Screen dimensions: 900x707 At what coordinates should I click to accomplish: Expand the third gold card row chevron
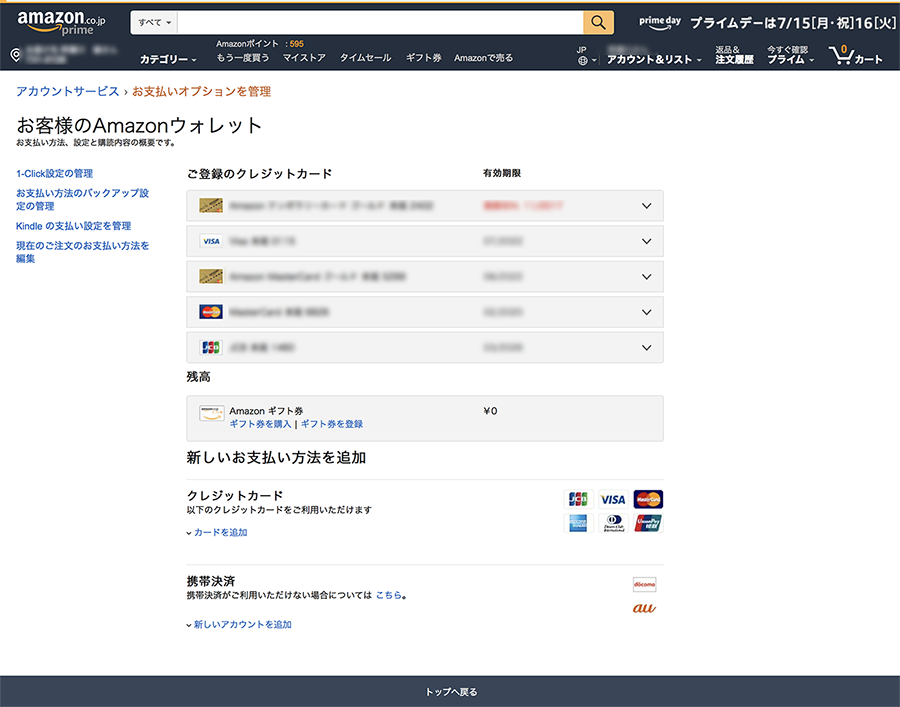tap(646, 277)
